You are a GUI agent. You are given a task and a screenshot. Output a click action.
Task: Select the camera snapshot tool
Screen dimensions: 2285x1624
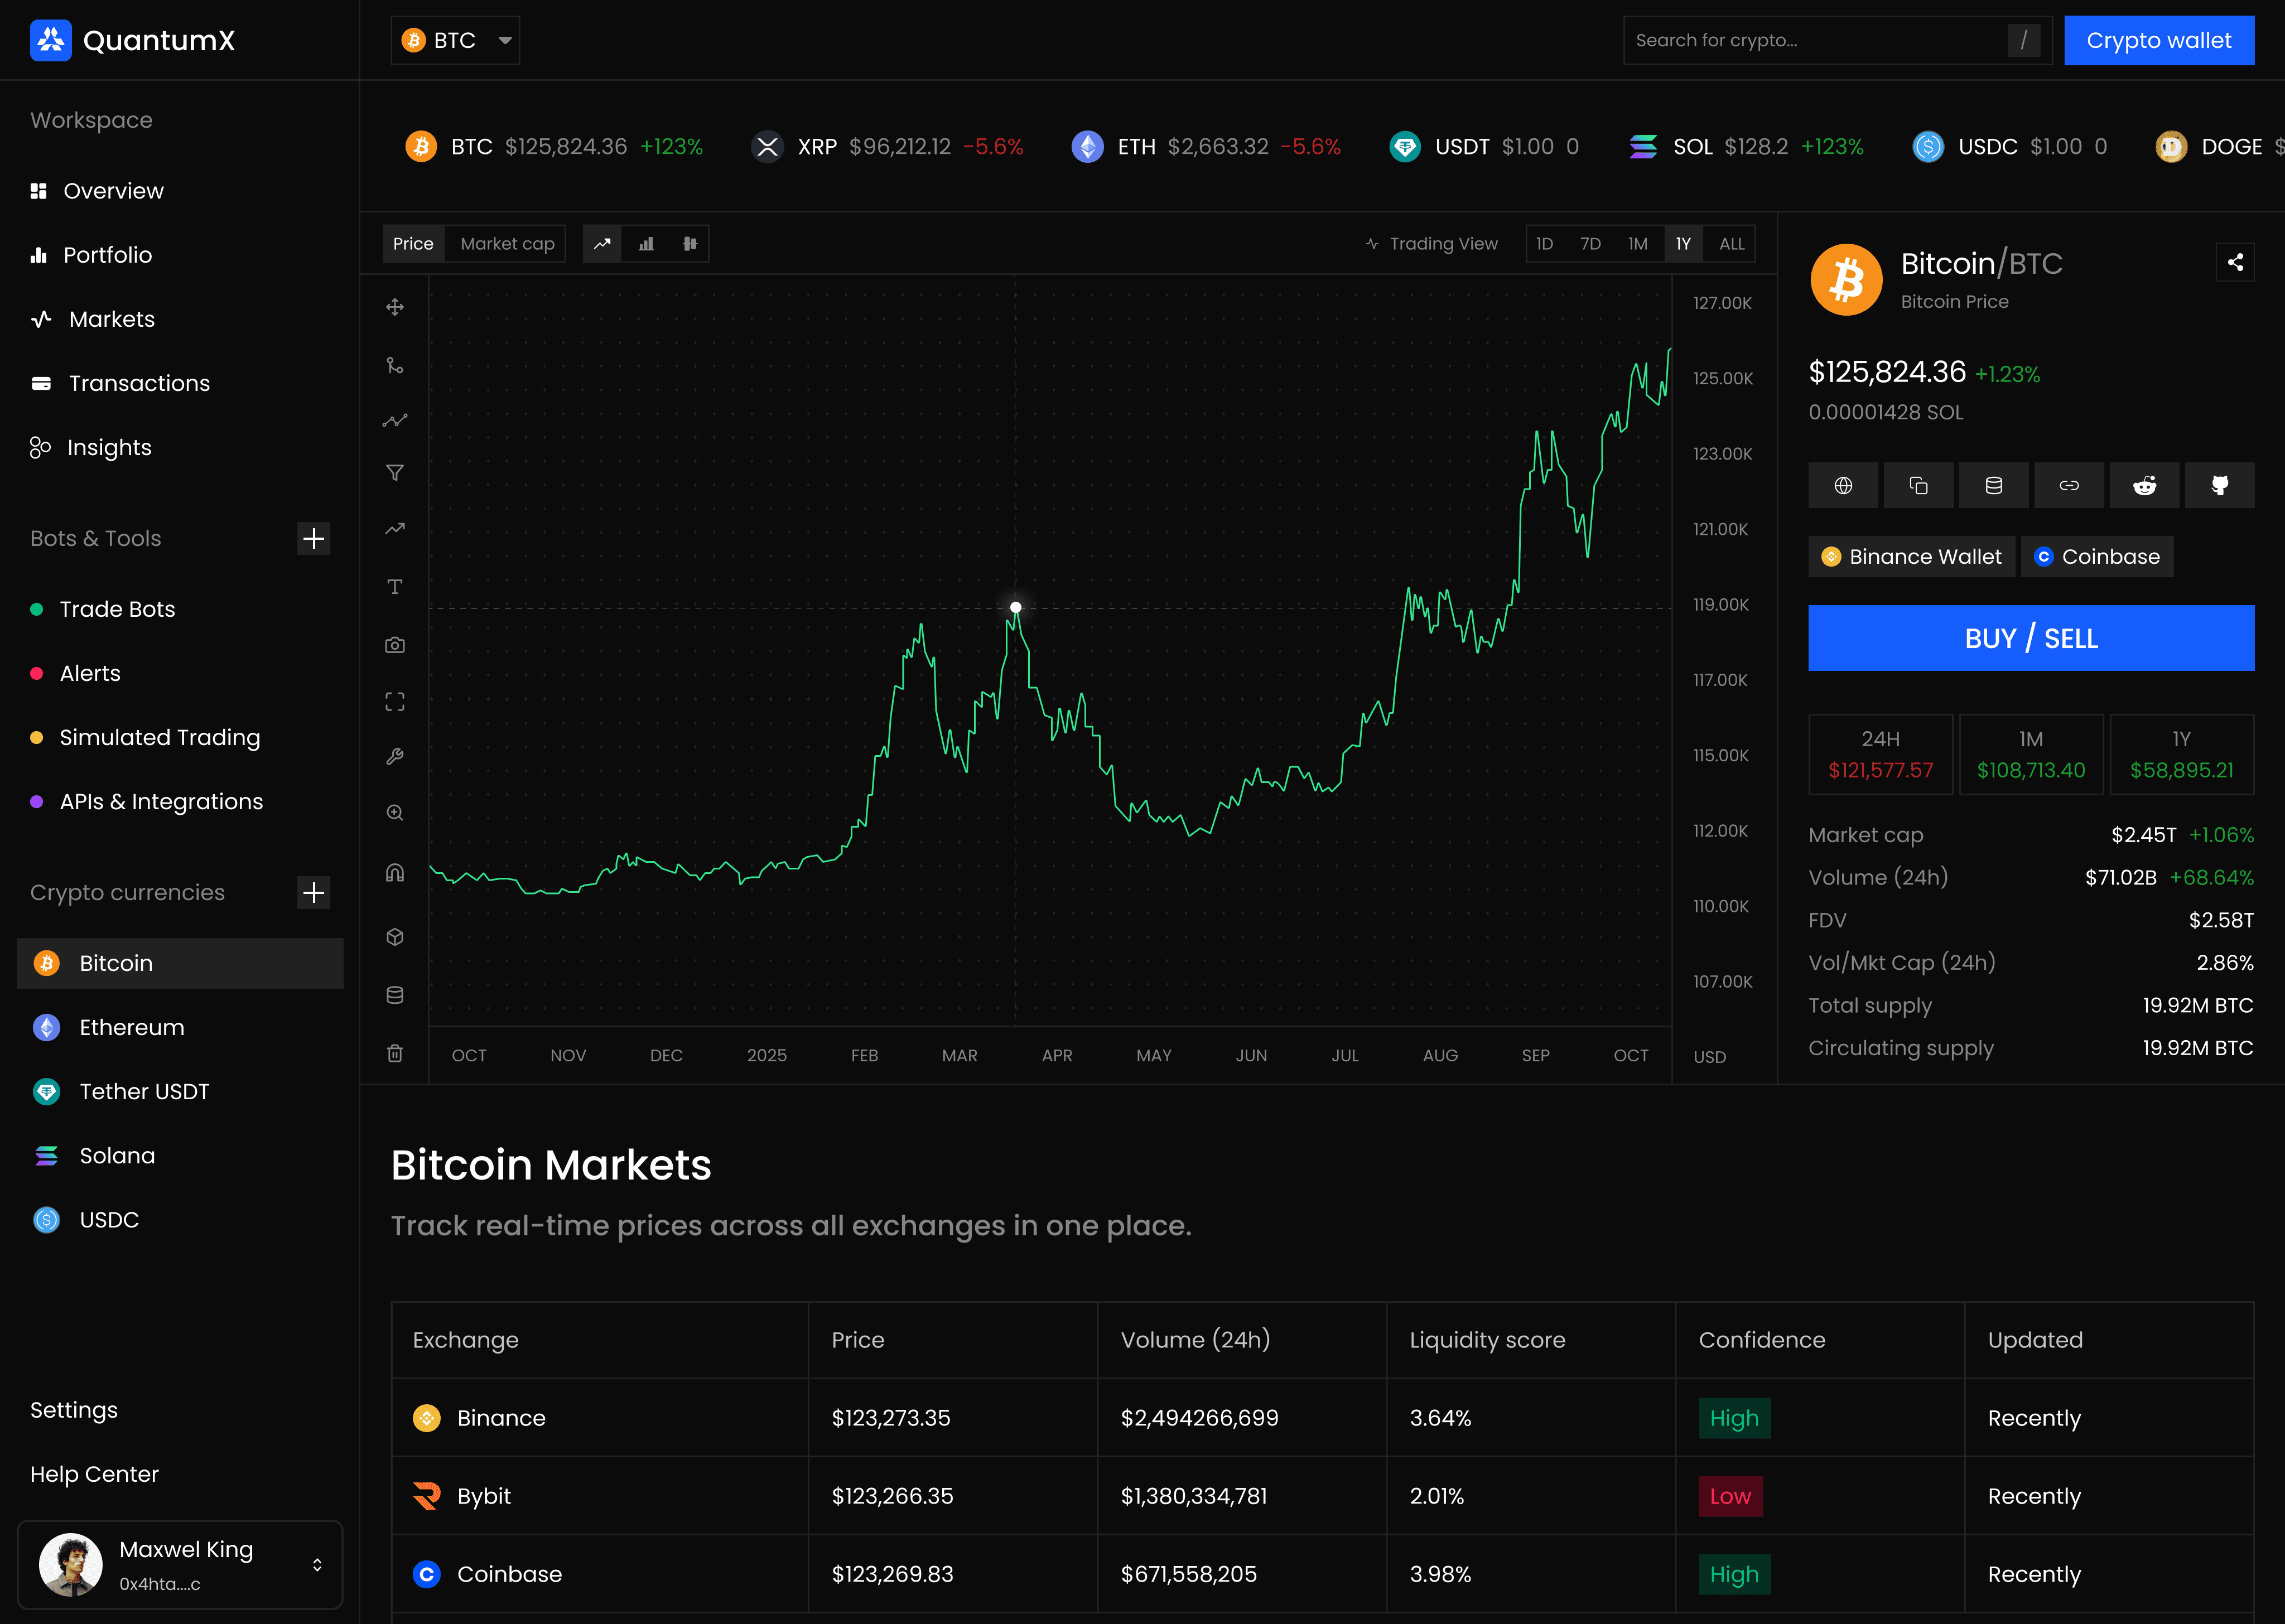tap(395, 645)
